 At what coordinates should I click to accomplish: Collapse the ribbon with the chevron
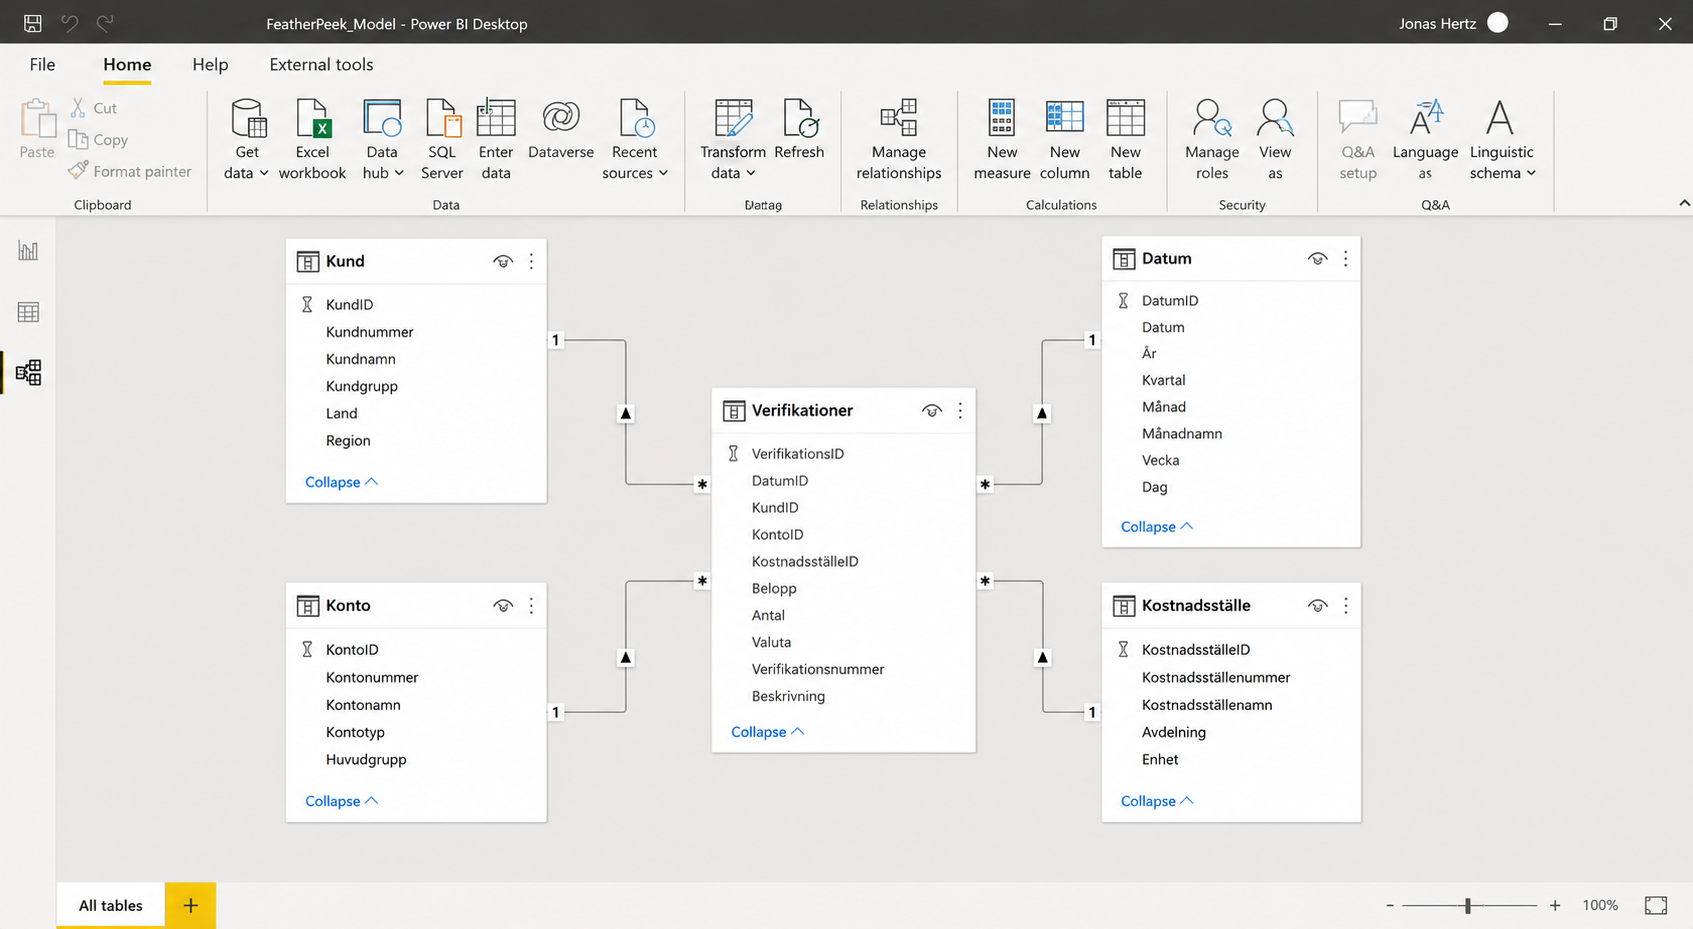[x=1684, y=203]
